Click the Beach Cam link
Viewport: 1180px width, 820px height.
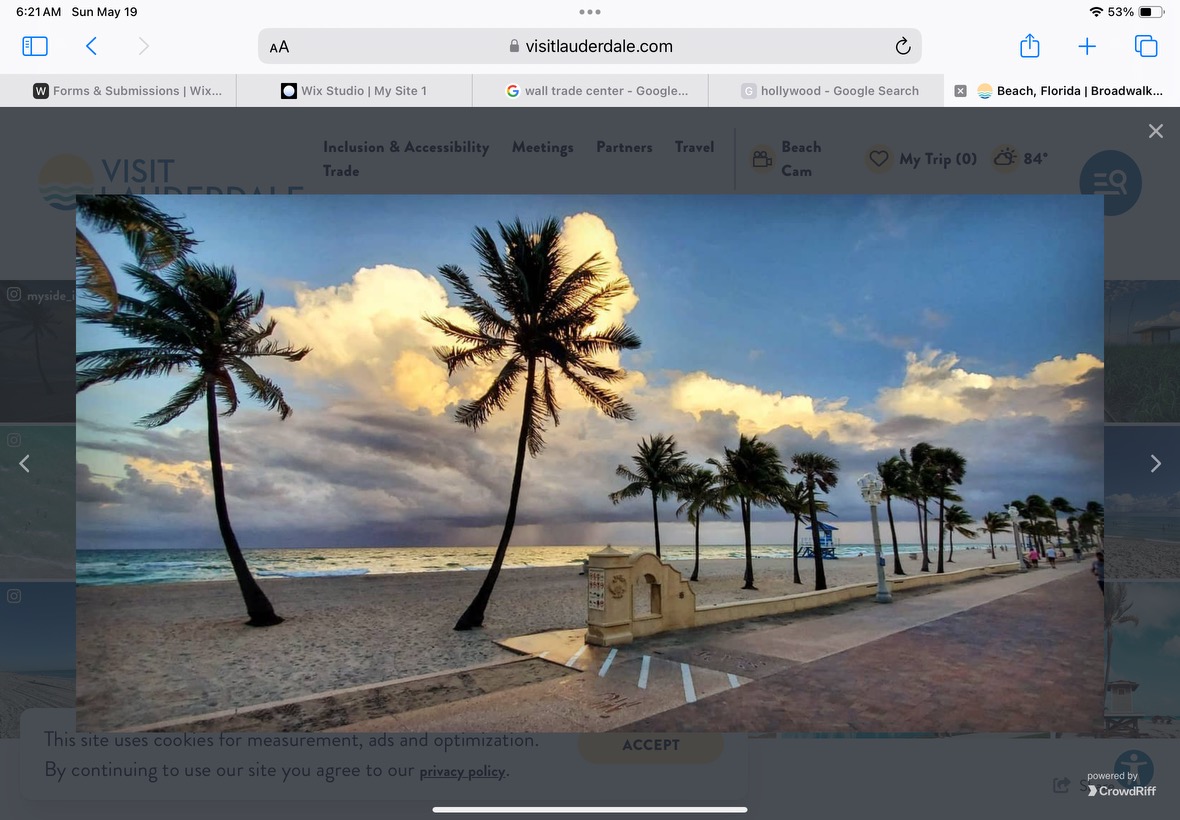tap(801, 159)
